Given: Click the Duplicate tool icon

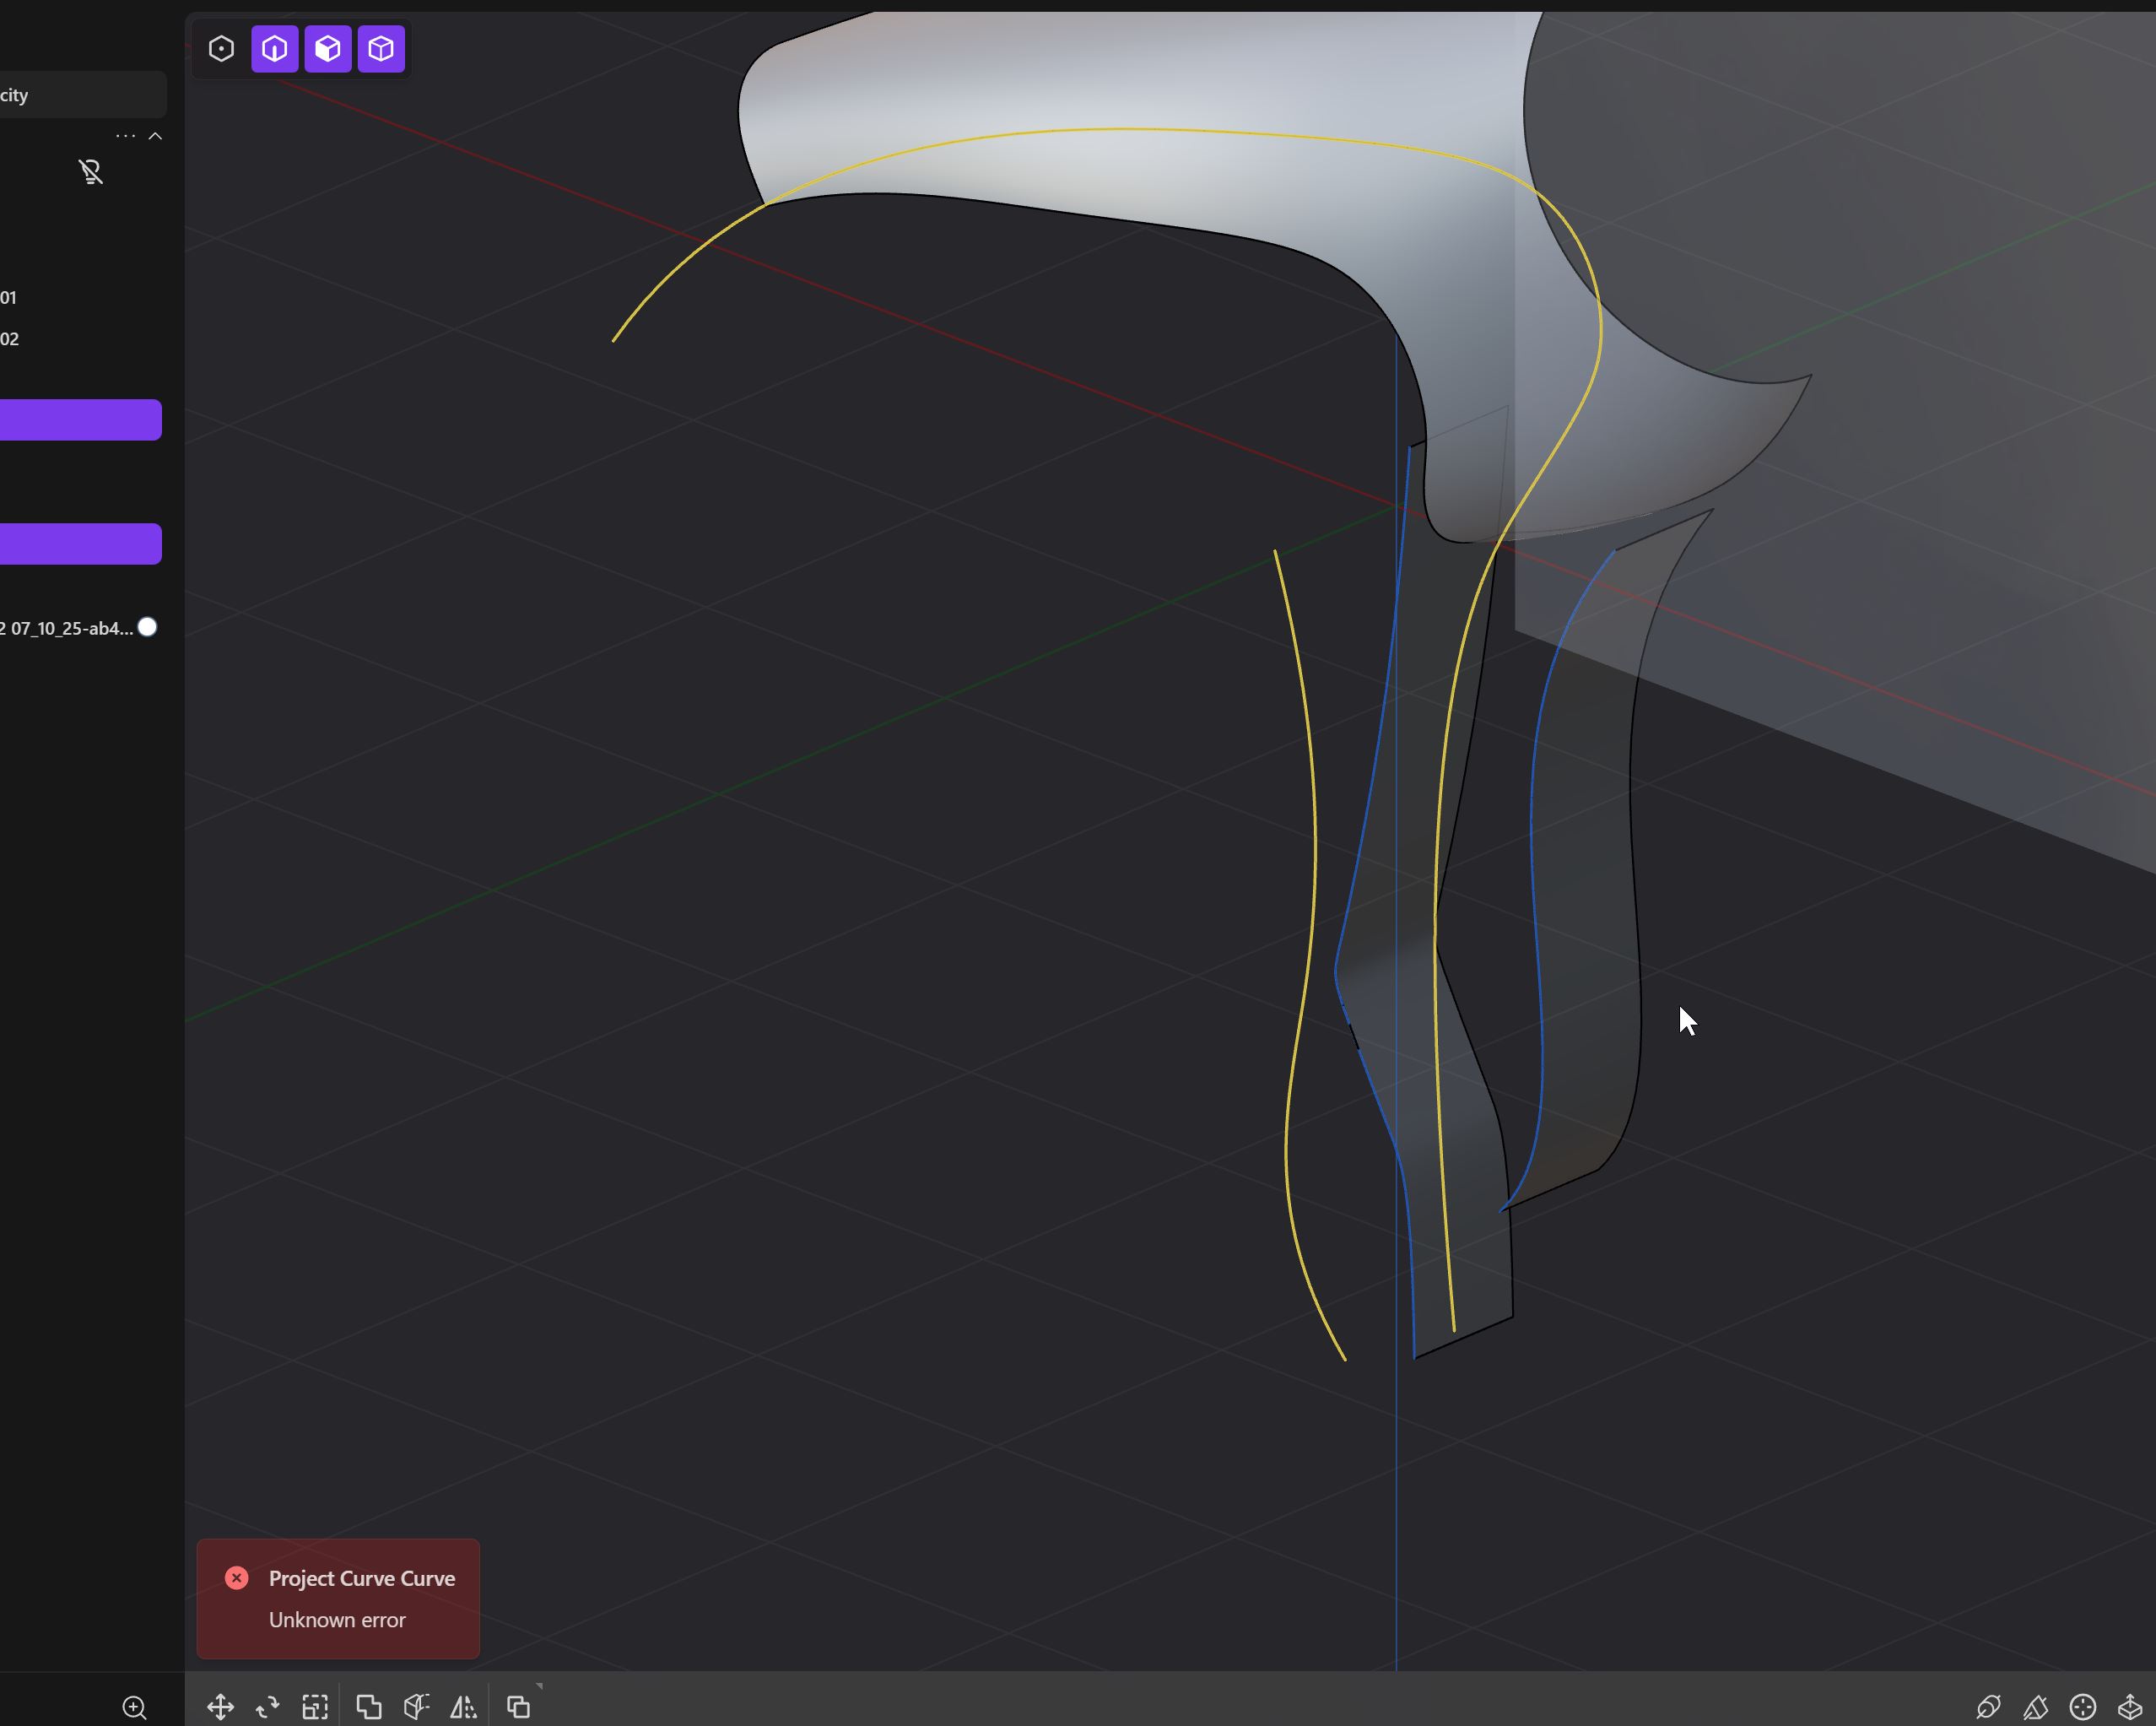Looking at the screenshot, I should pos(518,1707).
